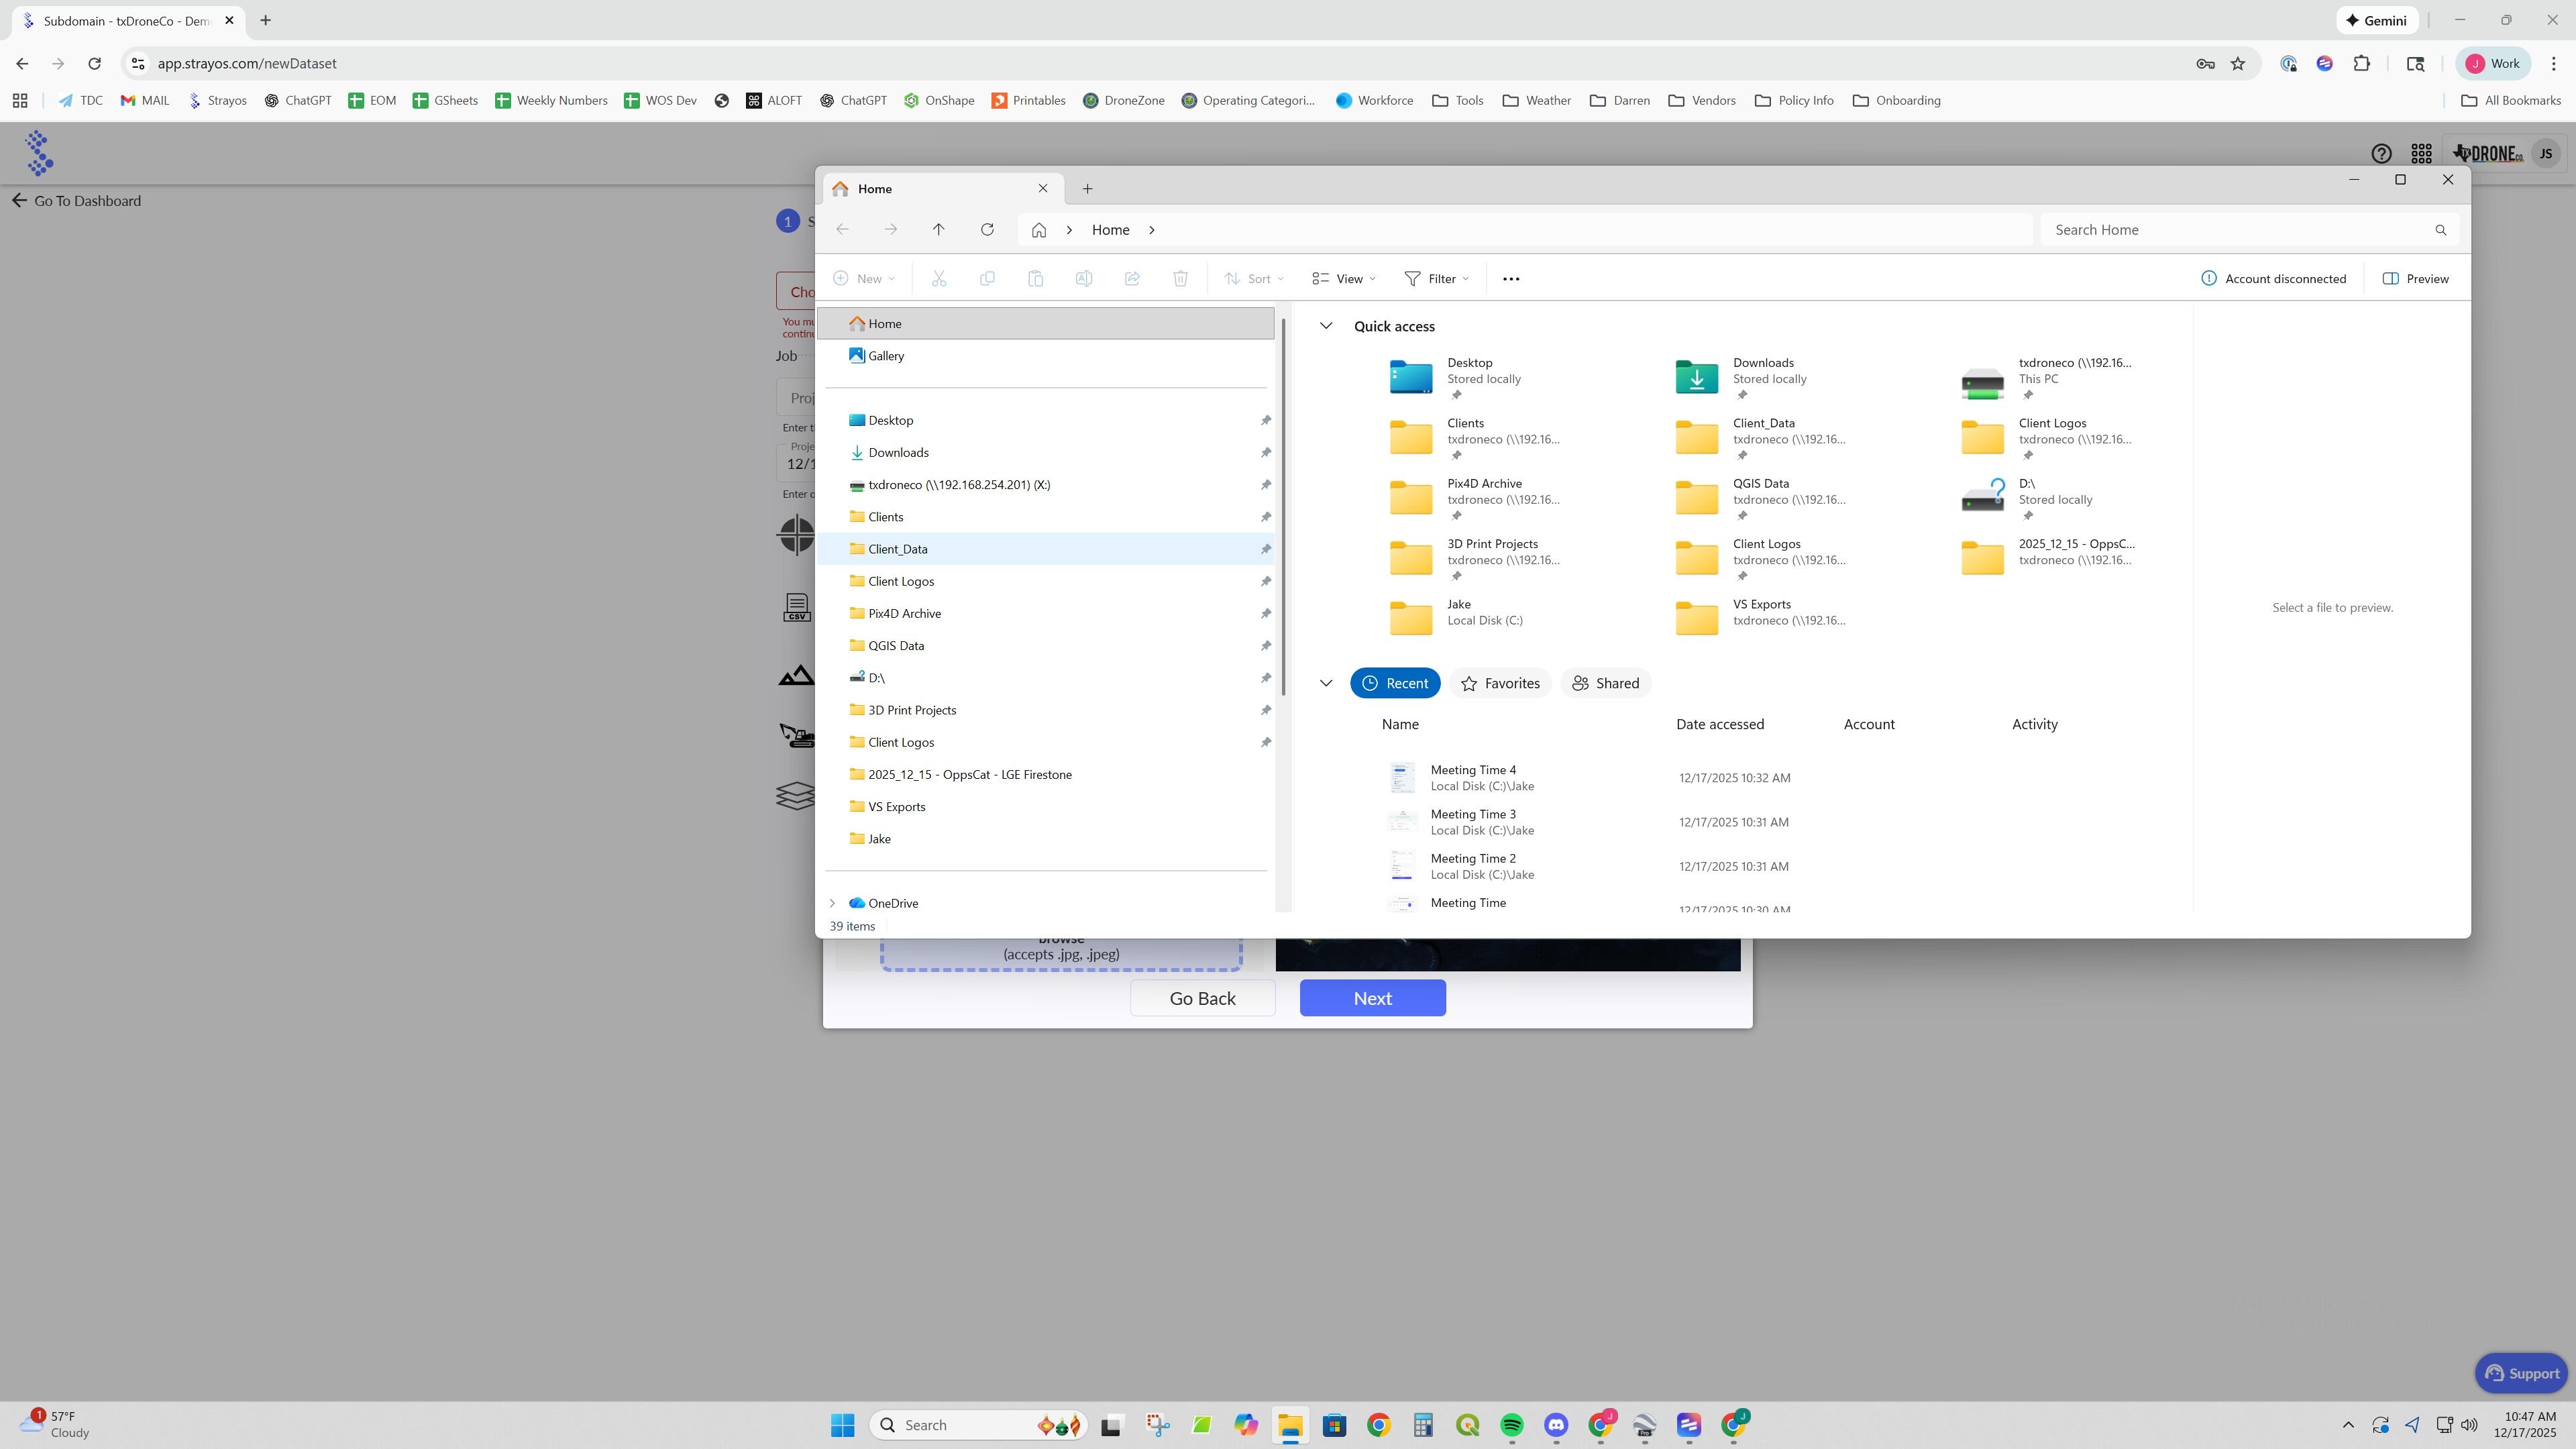Click the Gemini button in Chrome
The height and width of the screenshot is (1449, 2576).
click(2376, 21)
